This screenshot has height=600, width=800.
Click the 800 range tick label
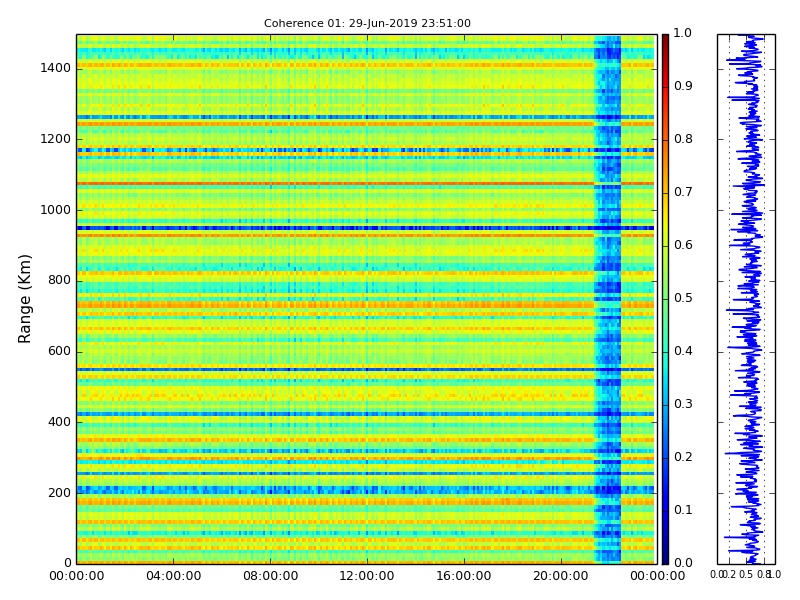click(x=59, y=281)
